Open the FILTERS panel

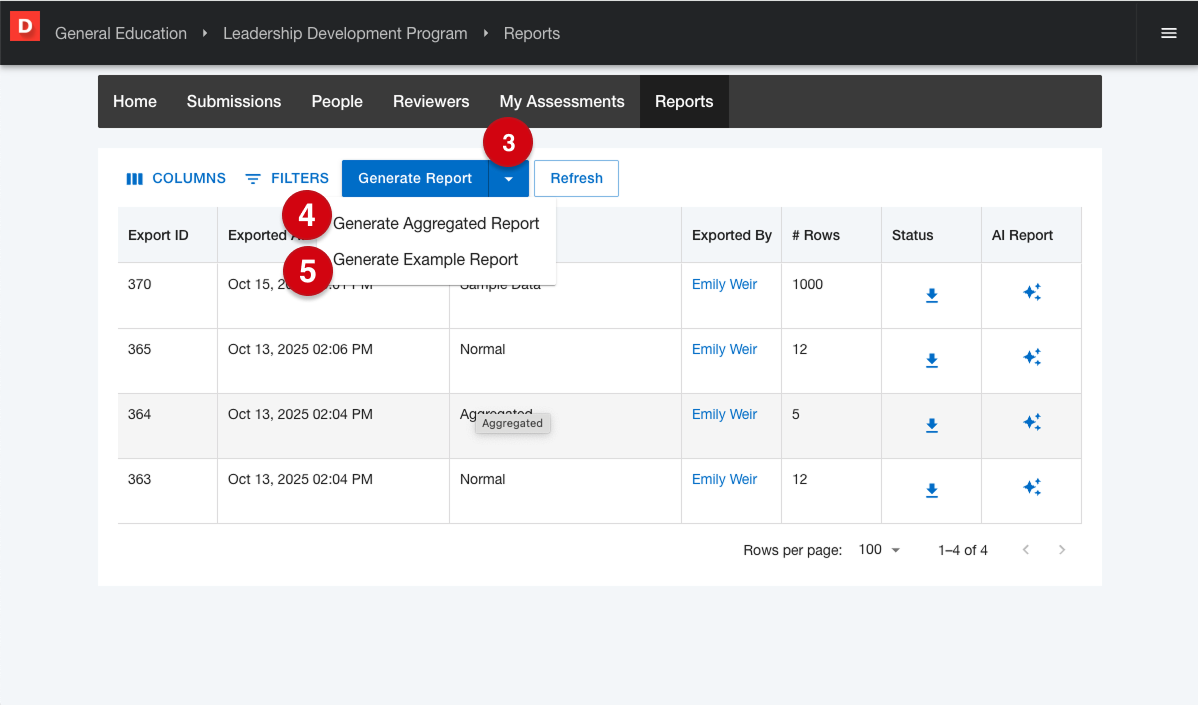pos(287,179)
